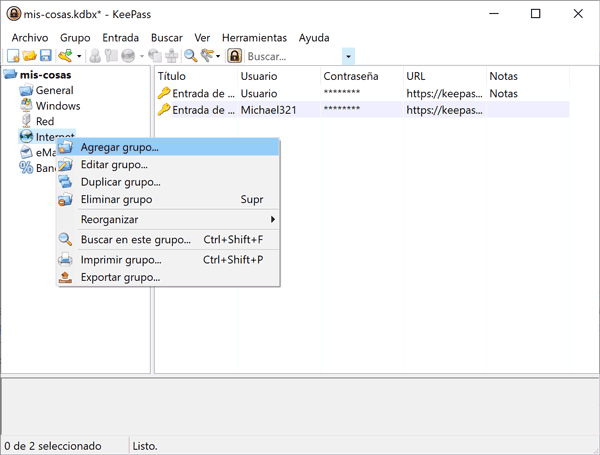The image size is (600, 455).
Task: Open the dropdown arrow beside the URL globe
Action: click(142, 56)
